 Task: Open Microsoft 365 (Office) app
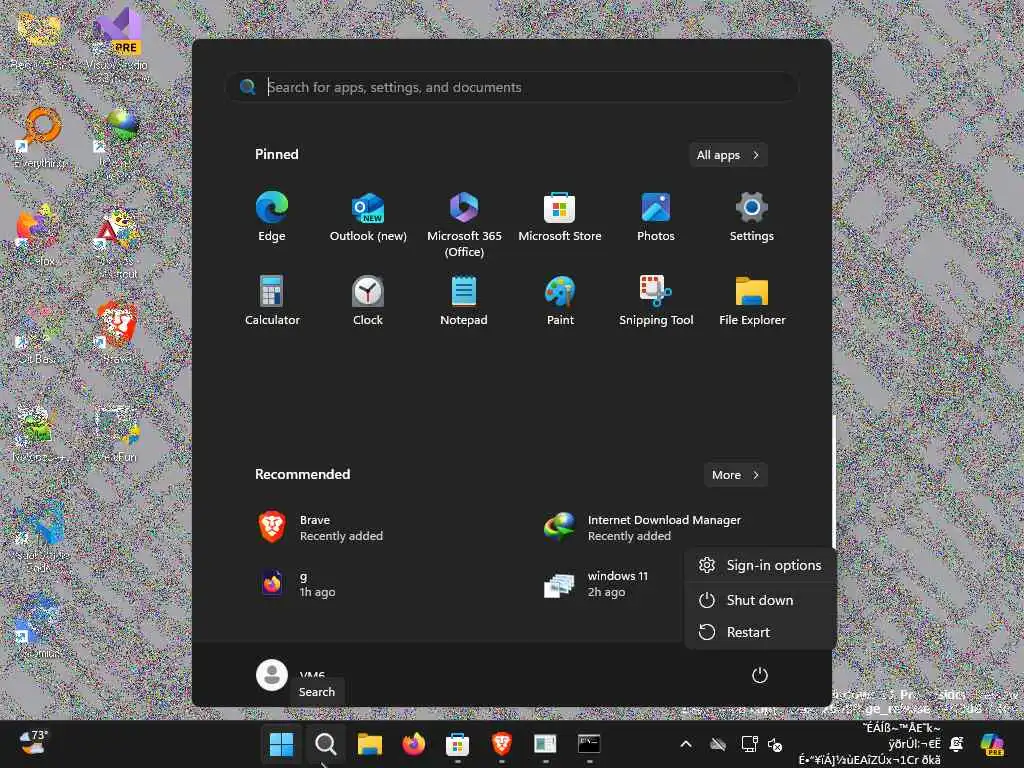(464, 225)
